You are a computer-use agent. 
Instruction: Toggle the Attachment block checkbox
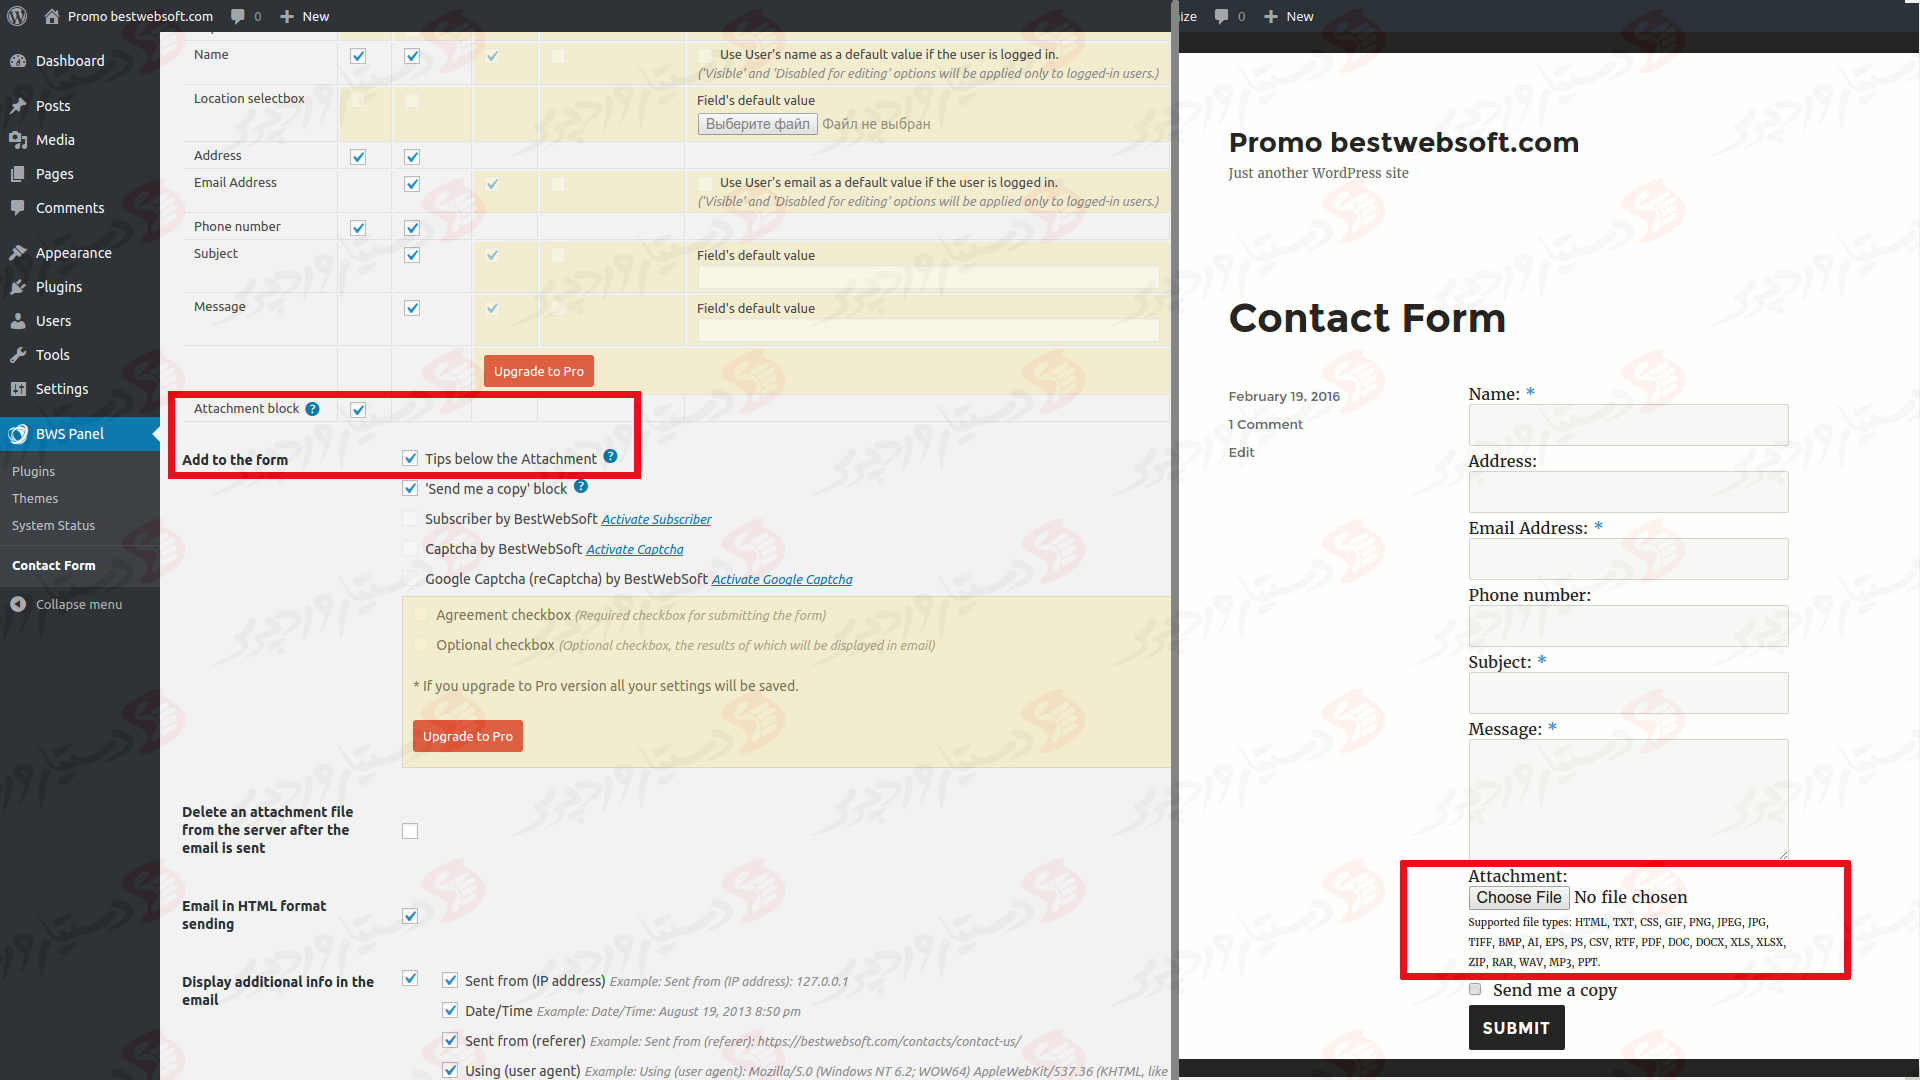pyautogui.click(x=357, y=409)
